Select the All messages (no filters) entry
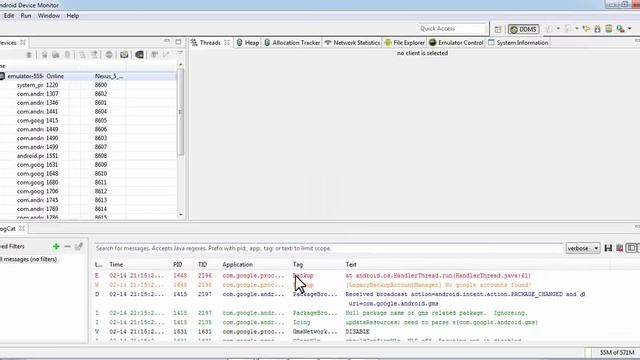640x360 pixels. pos(29,259)
